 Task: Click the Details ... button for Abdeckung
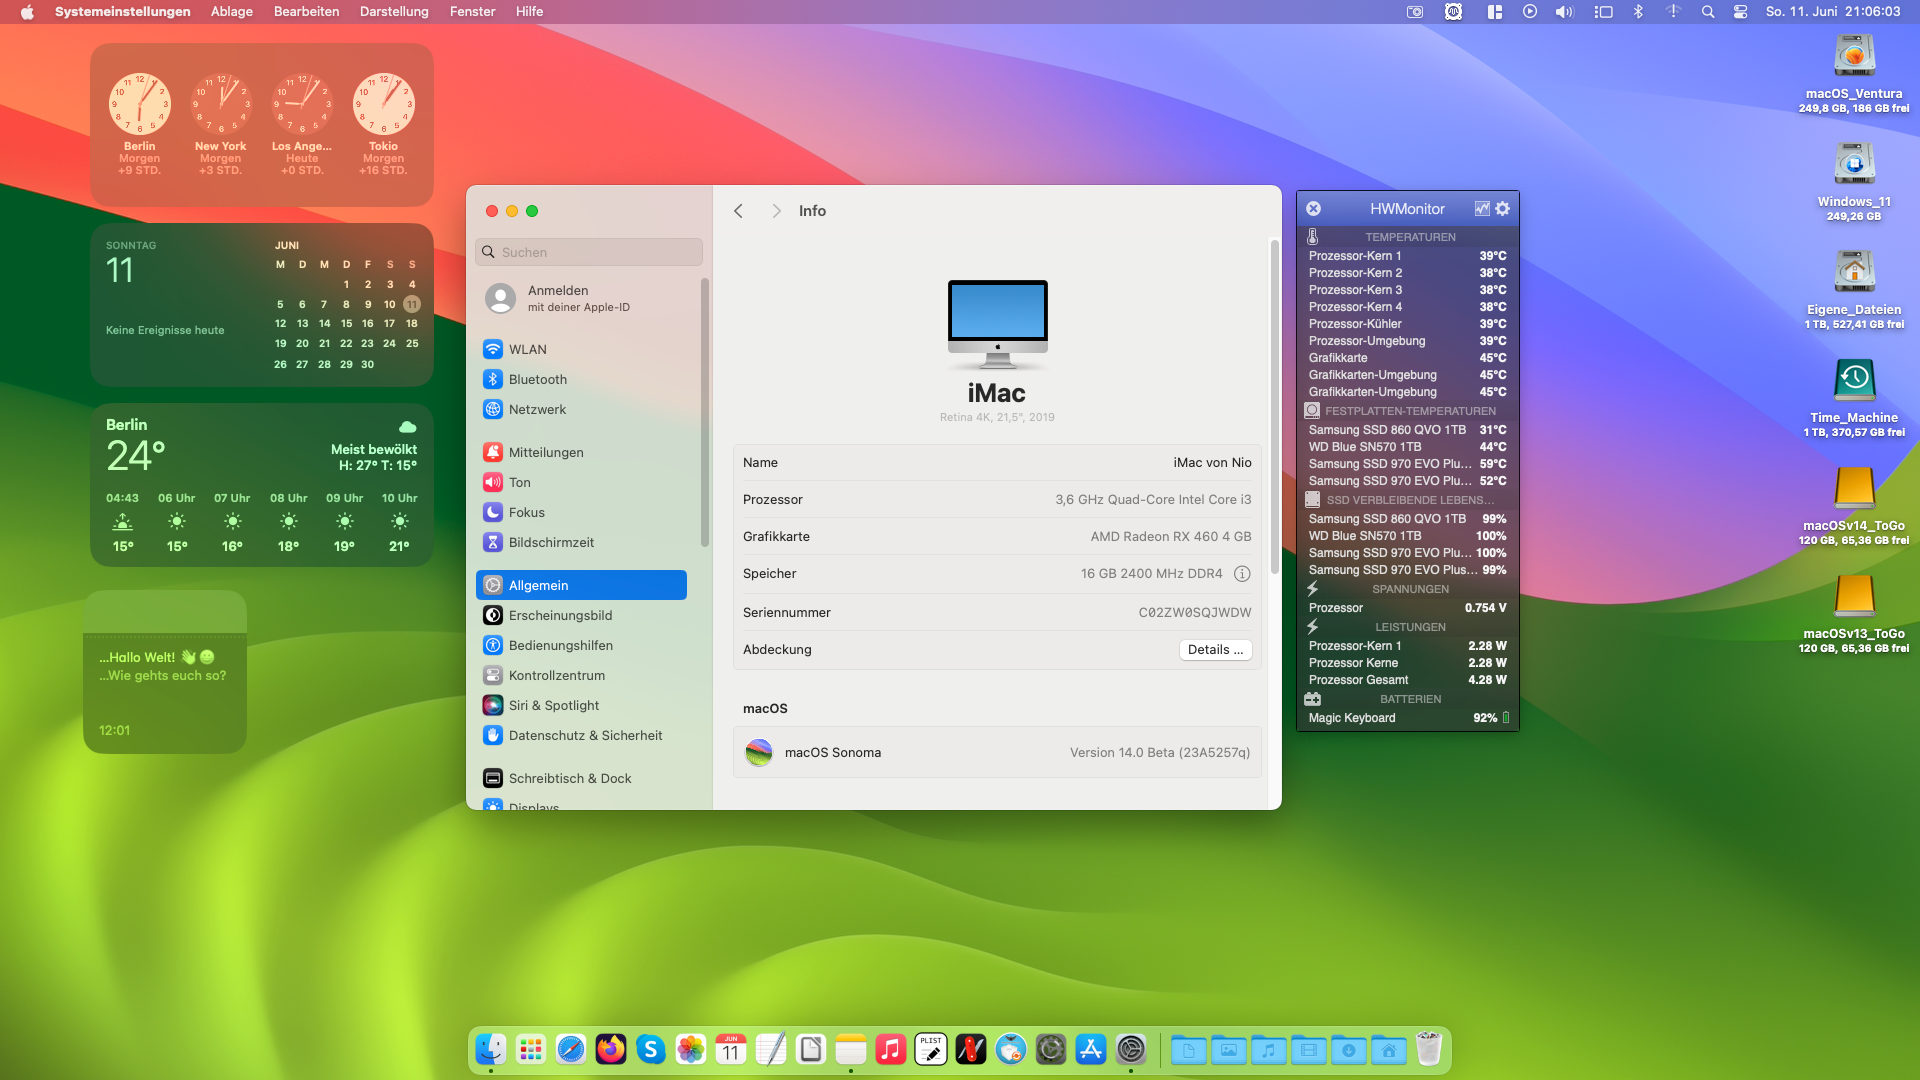click(1215, 650)
